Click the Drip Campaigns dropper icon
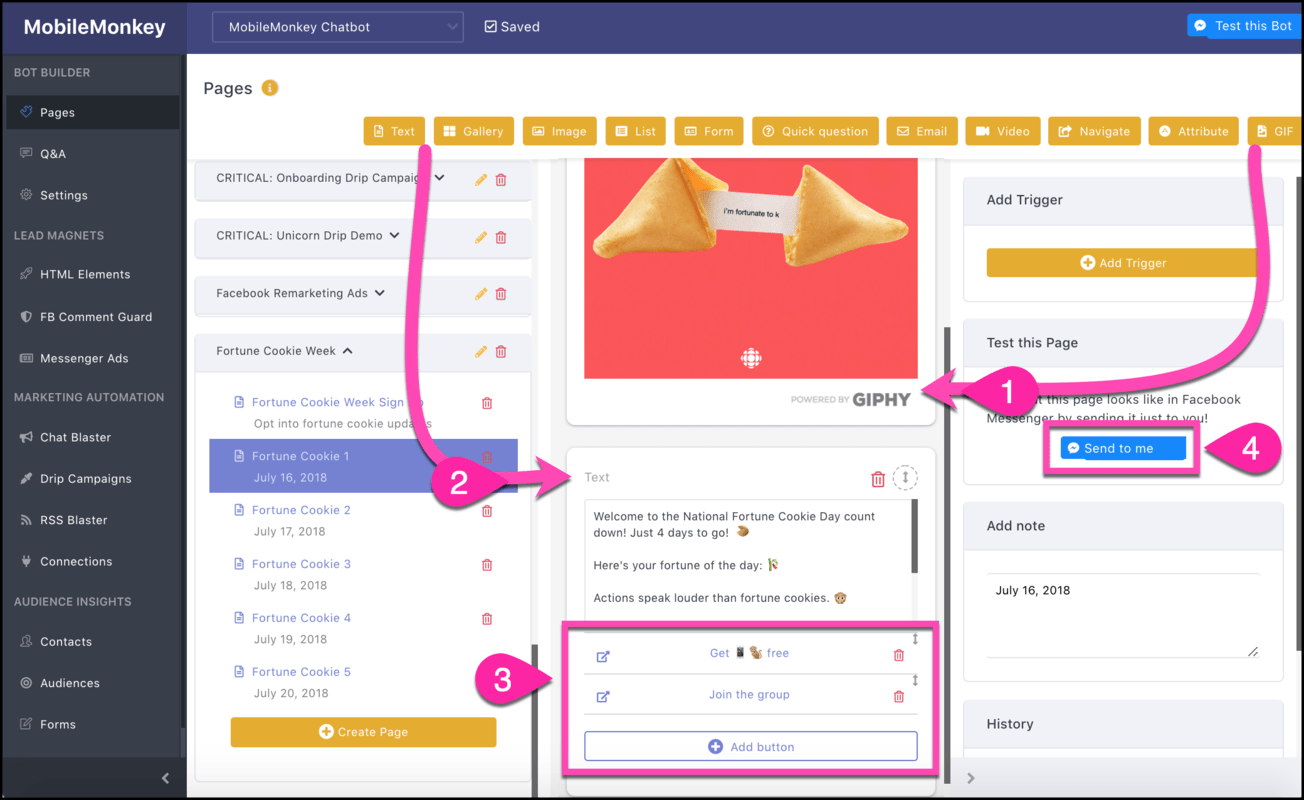Viewport: 1304px width, 800px height. pyautogui.click(x=26, y=478)
